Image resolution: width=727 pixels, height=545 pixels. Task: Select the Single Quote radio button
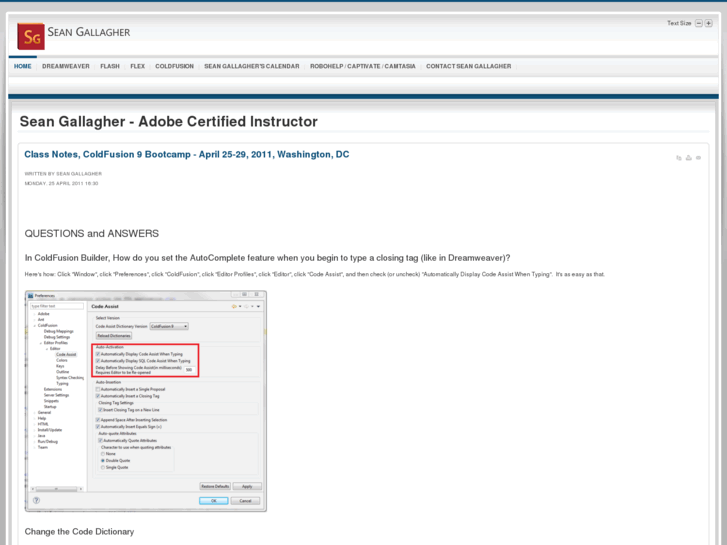pos(103,467)
